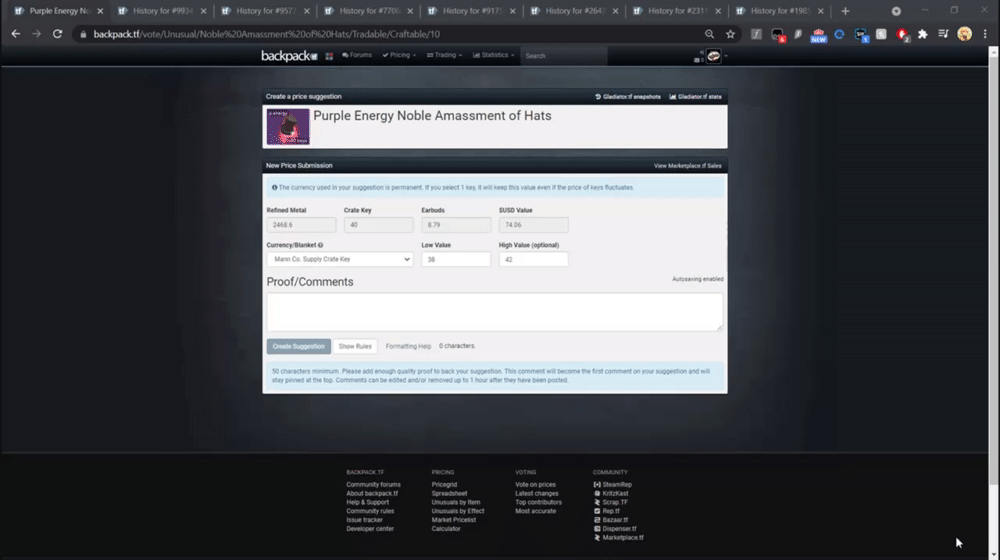This screenshot has height=560, width=1000.
Task: Open the Issue tracker footer link
Action: (x=364, y=520)
